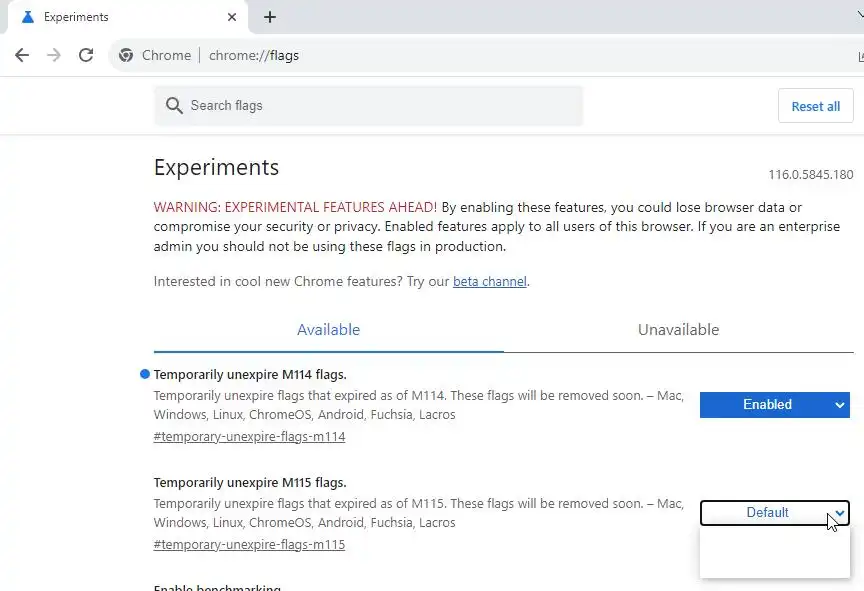The image size is (864, 591).
Task: Click the Chrome logo icon in address bar
Action: point(126,55)
